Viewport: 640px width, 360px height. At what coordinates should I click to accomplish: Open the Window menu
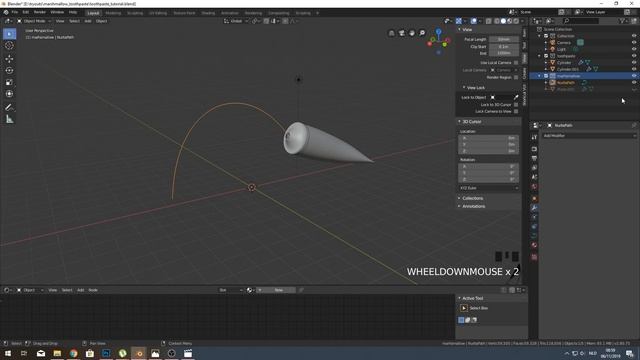tap(57, 12)
